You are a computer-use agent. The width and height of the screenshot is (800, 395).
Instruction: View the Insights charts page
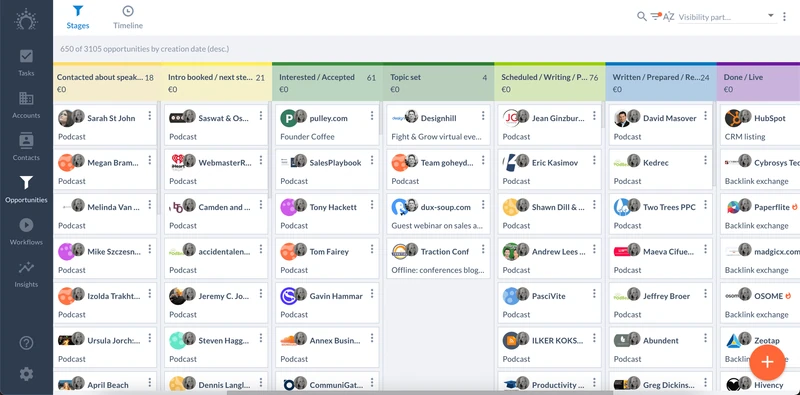[26, 274]
